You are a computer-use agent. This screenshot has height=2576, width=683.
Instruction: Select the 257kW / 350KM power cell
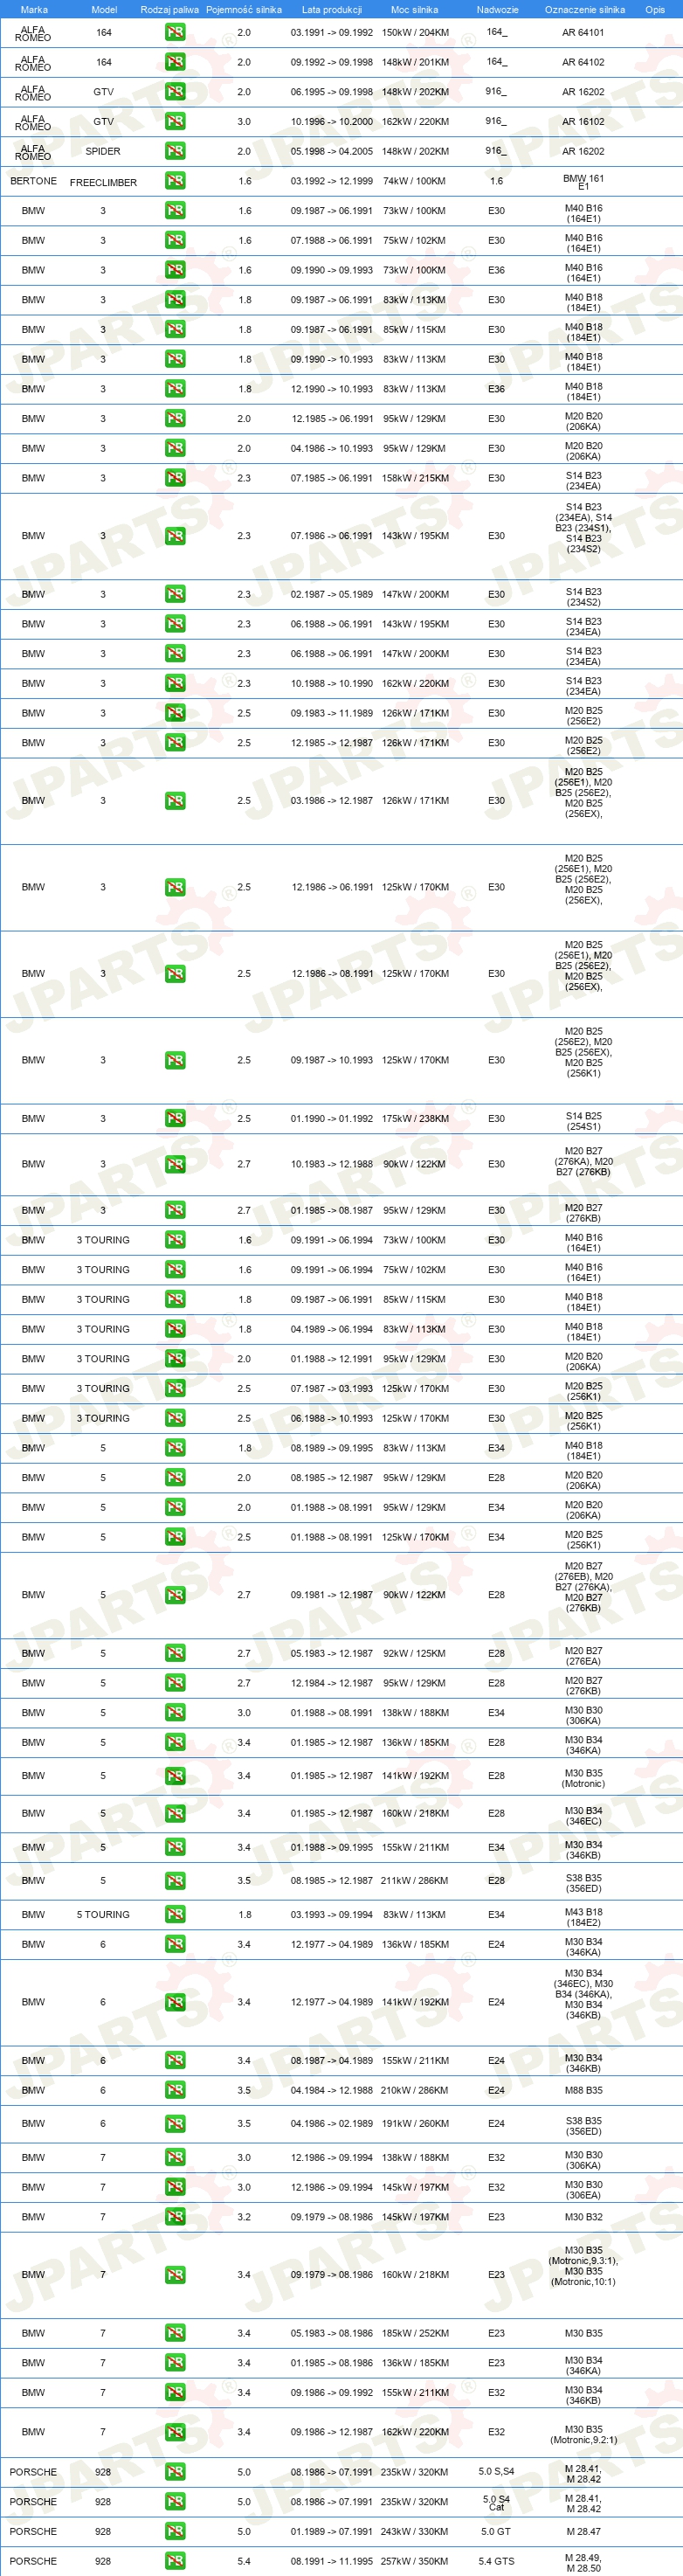click(414, 2561)
